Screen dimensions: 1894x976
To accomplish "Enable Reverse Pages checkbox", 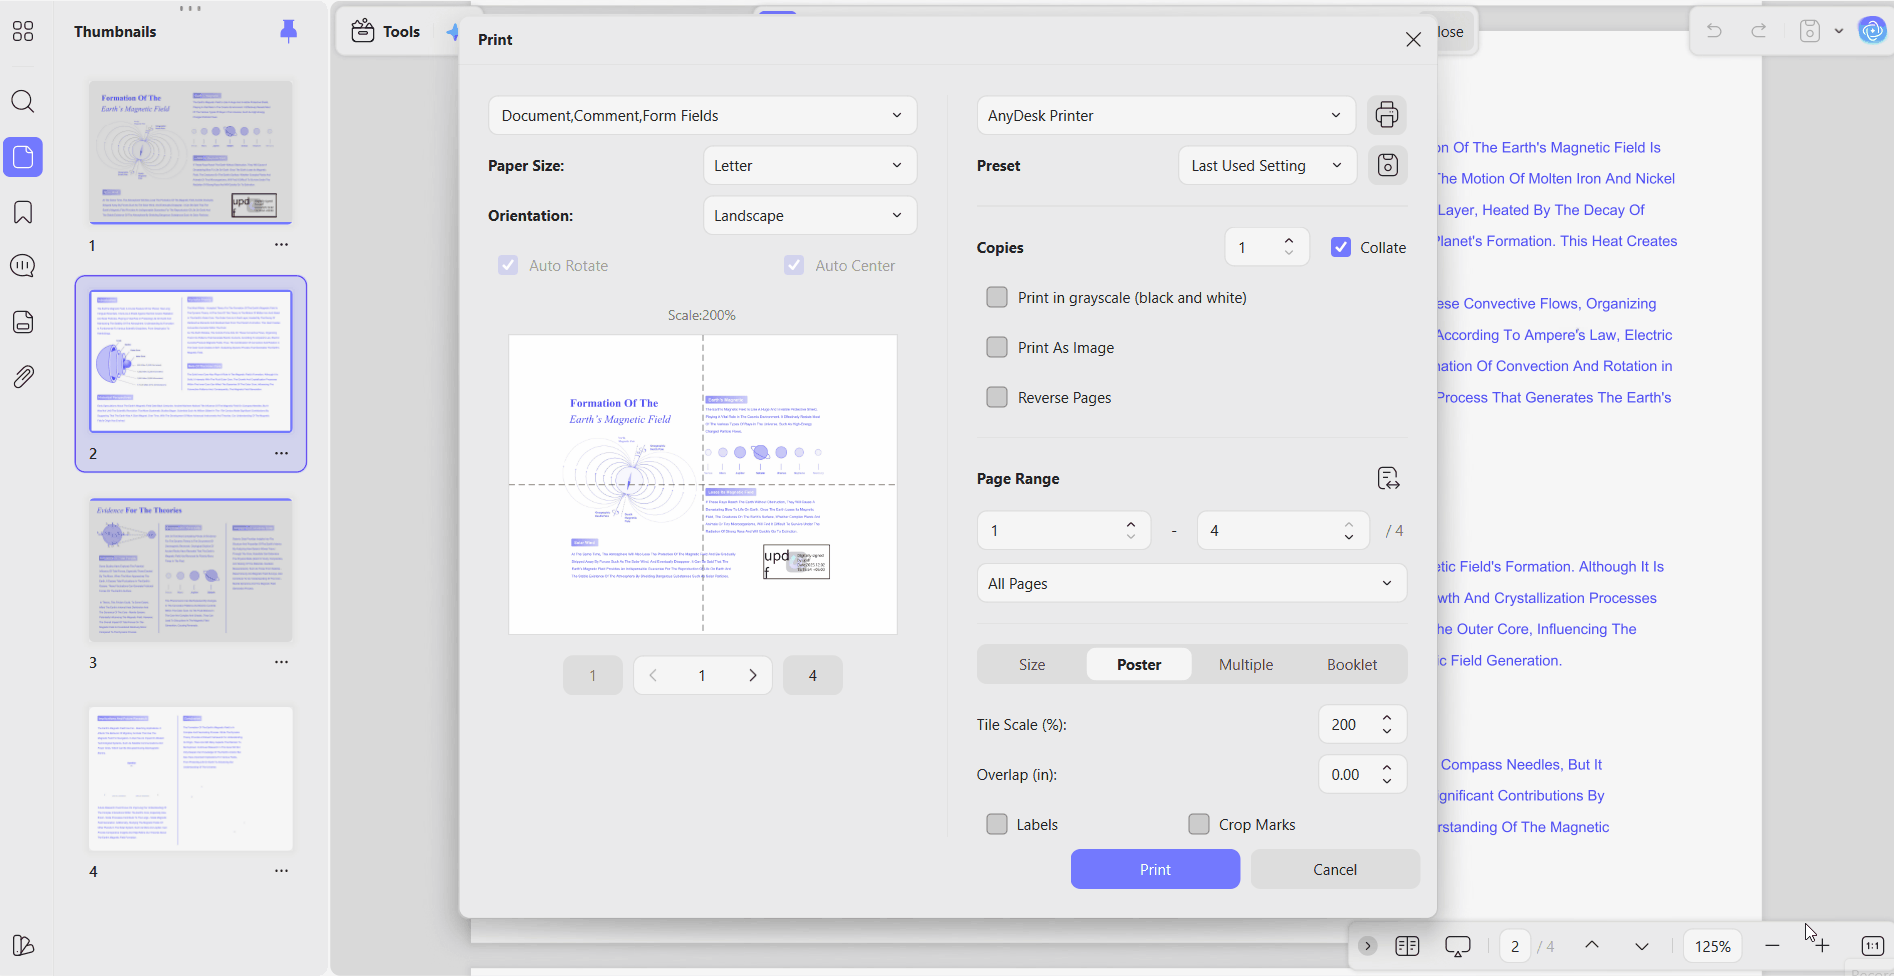I will click(997, 397).
